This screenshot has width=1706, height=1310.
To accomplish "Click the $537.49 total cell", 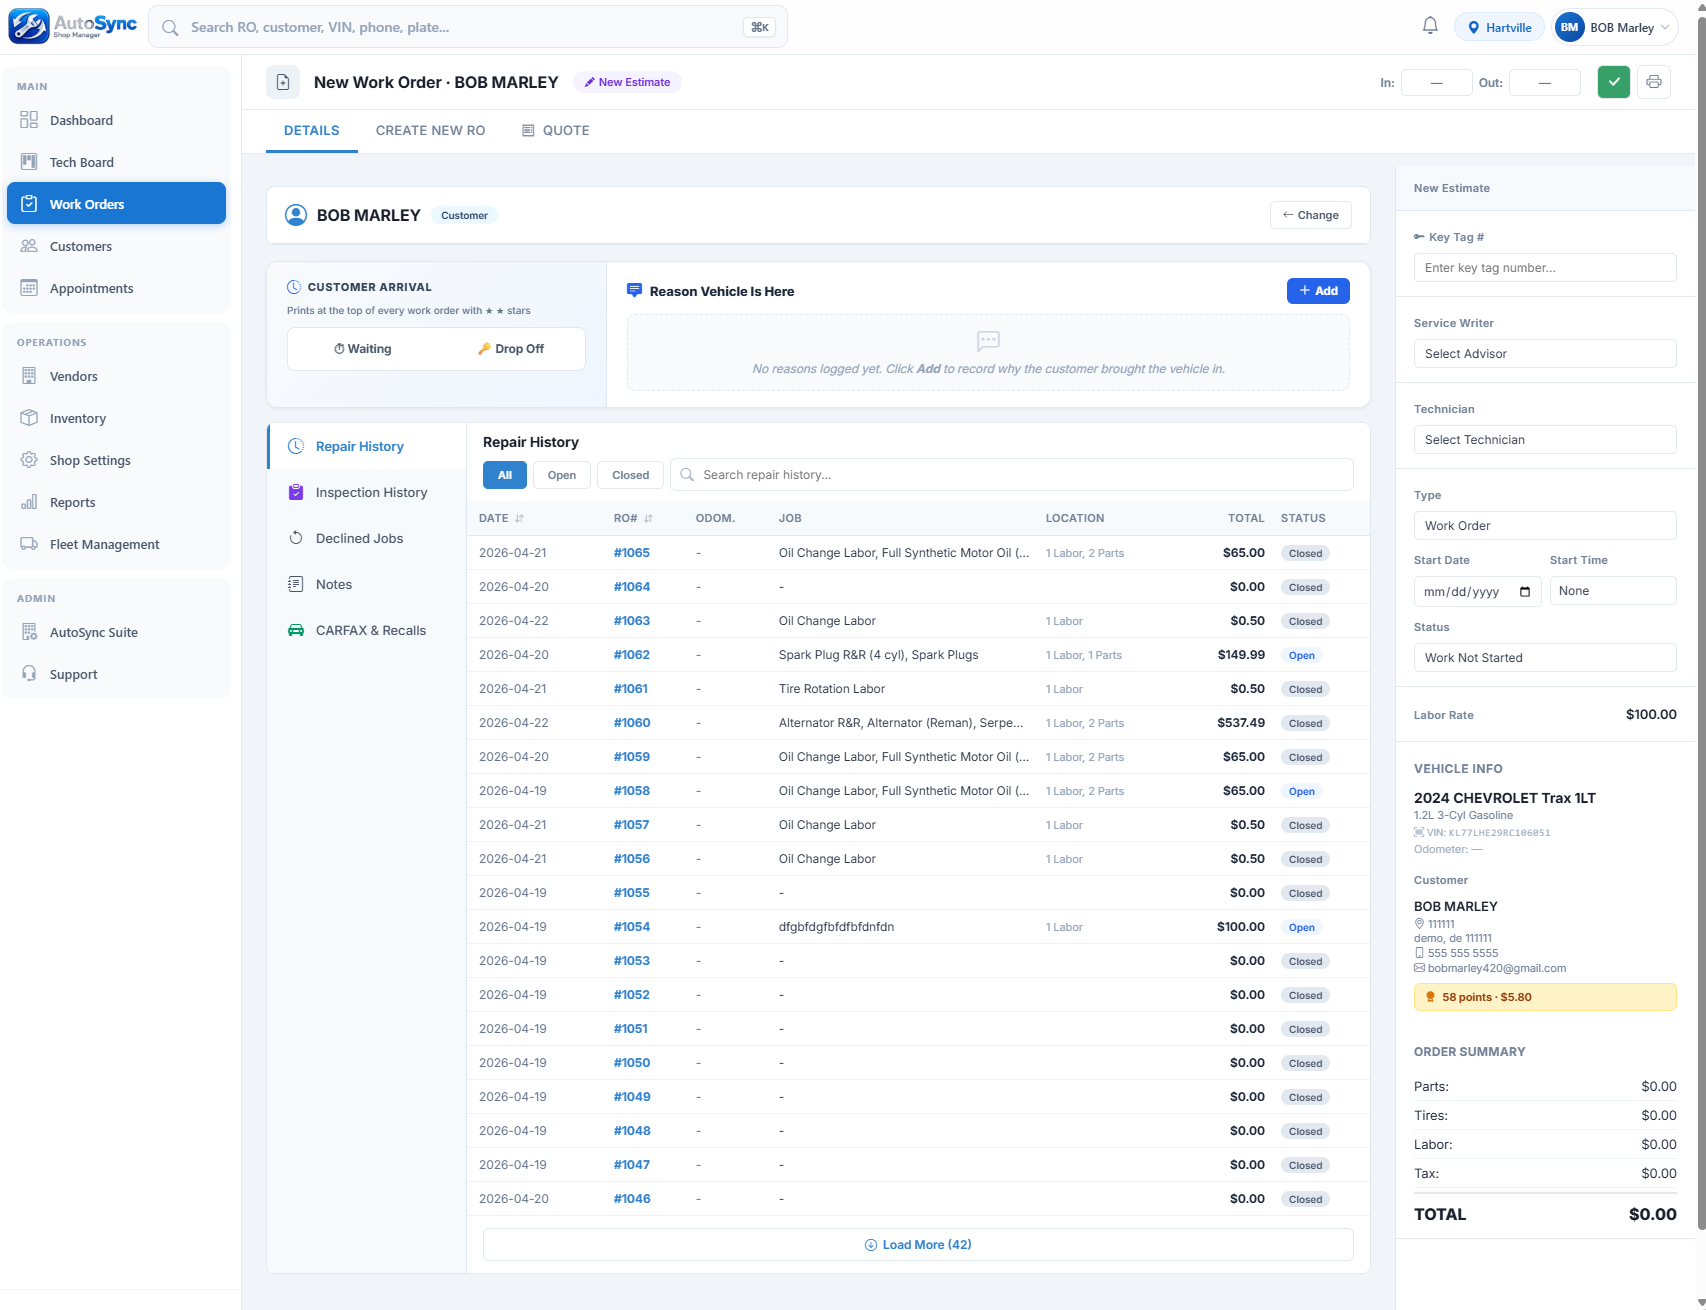I will tap(1241, 723).
